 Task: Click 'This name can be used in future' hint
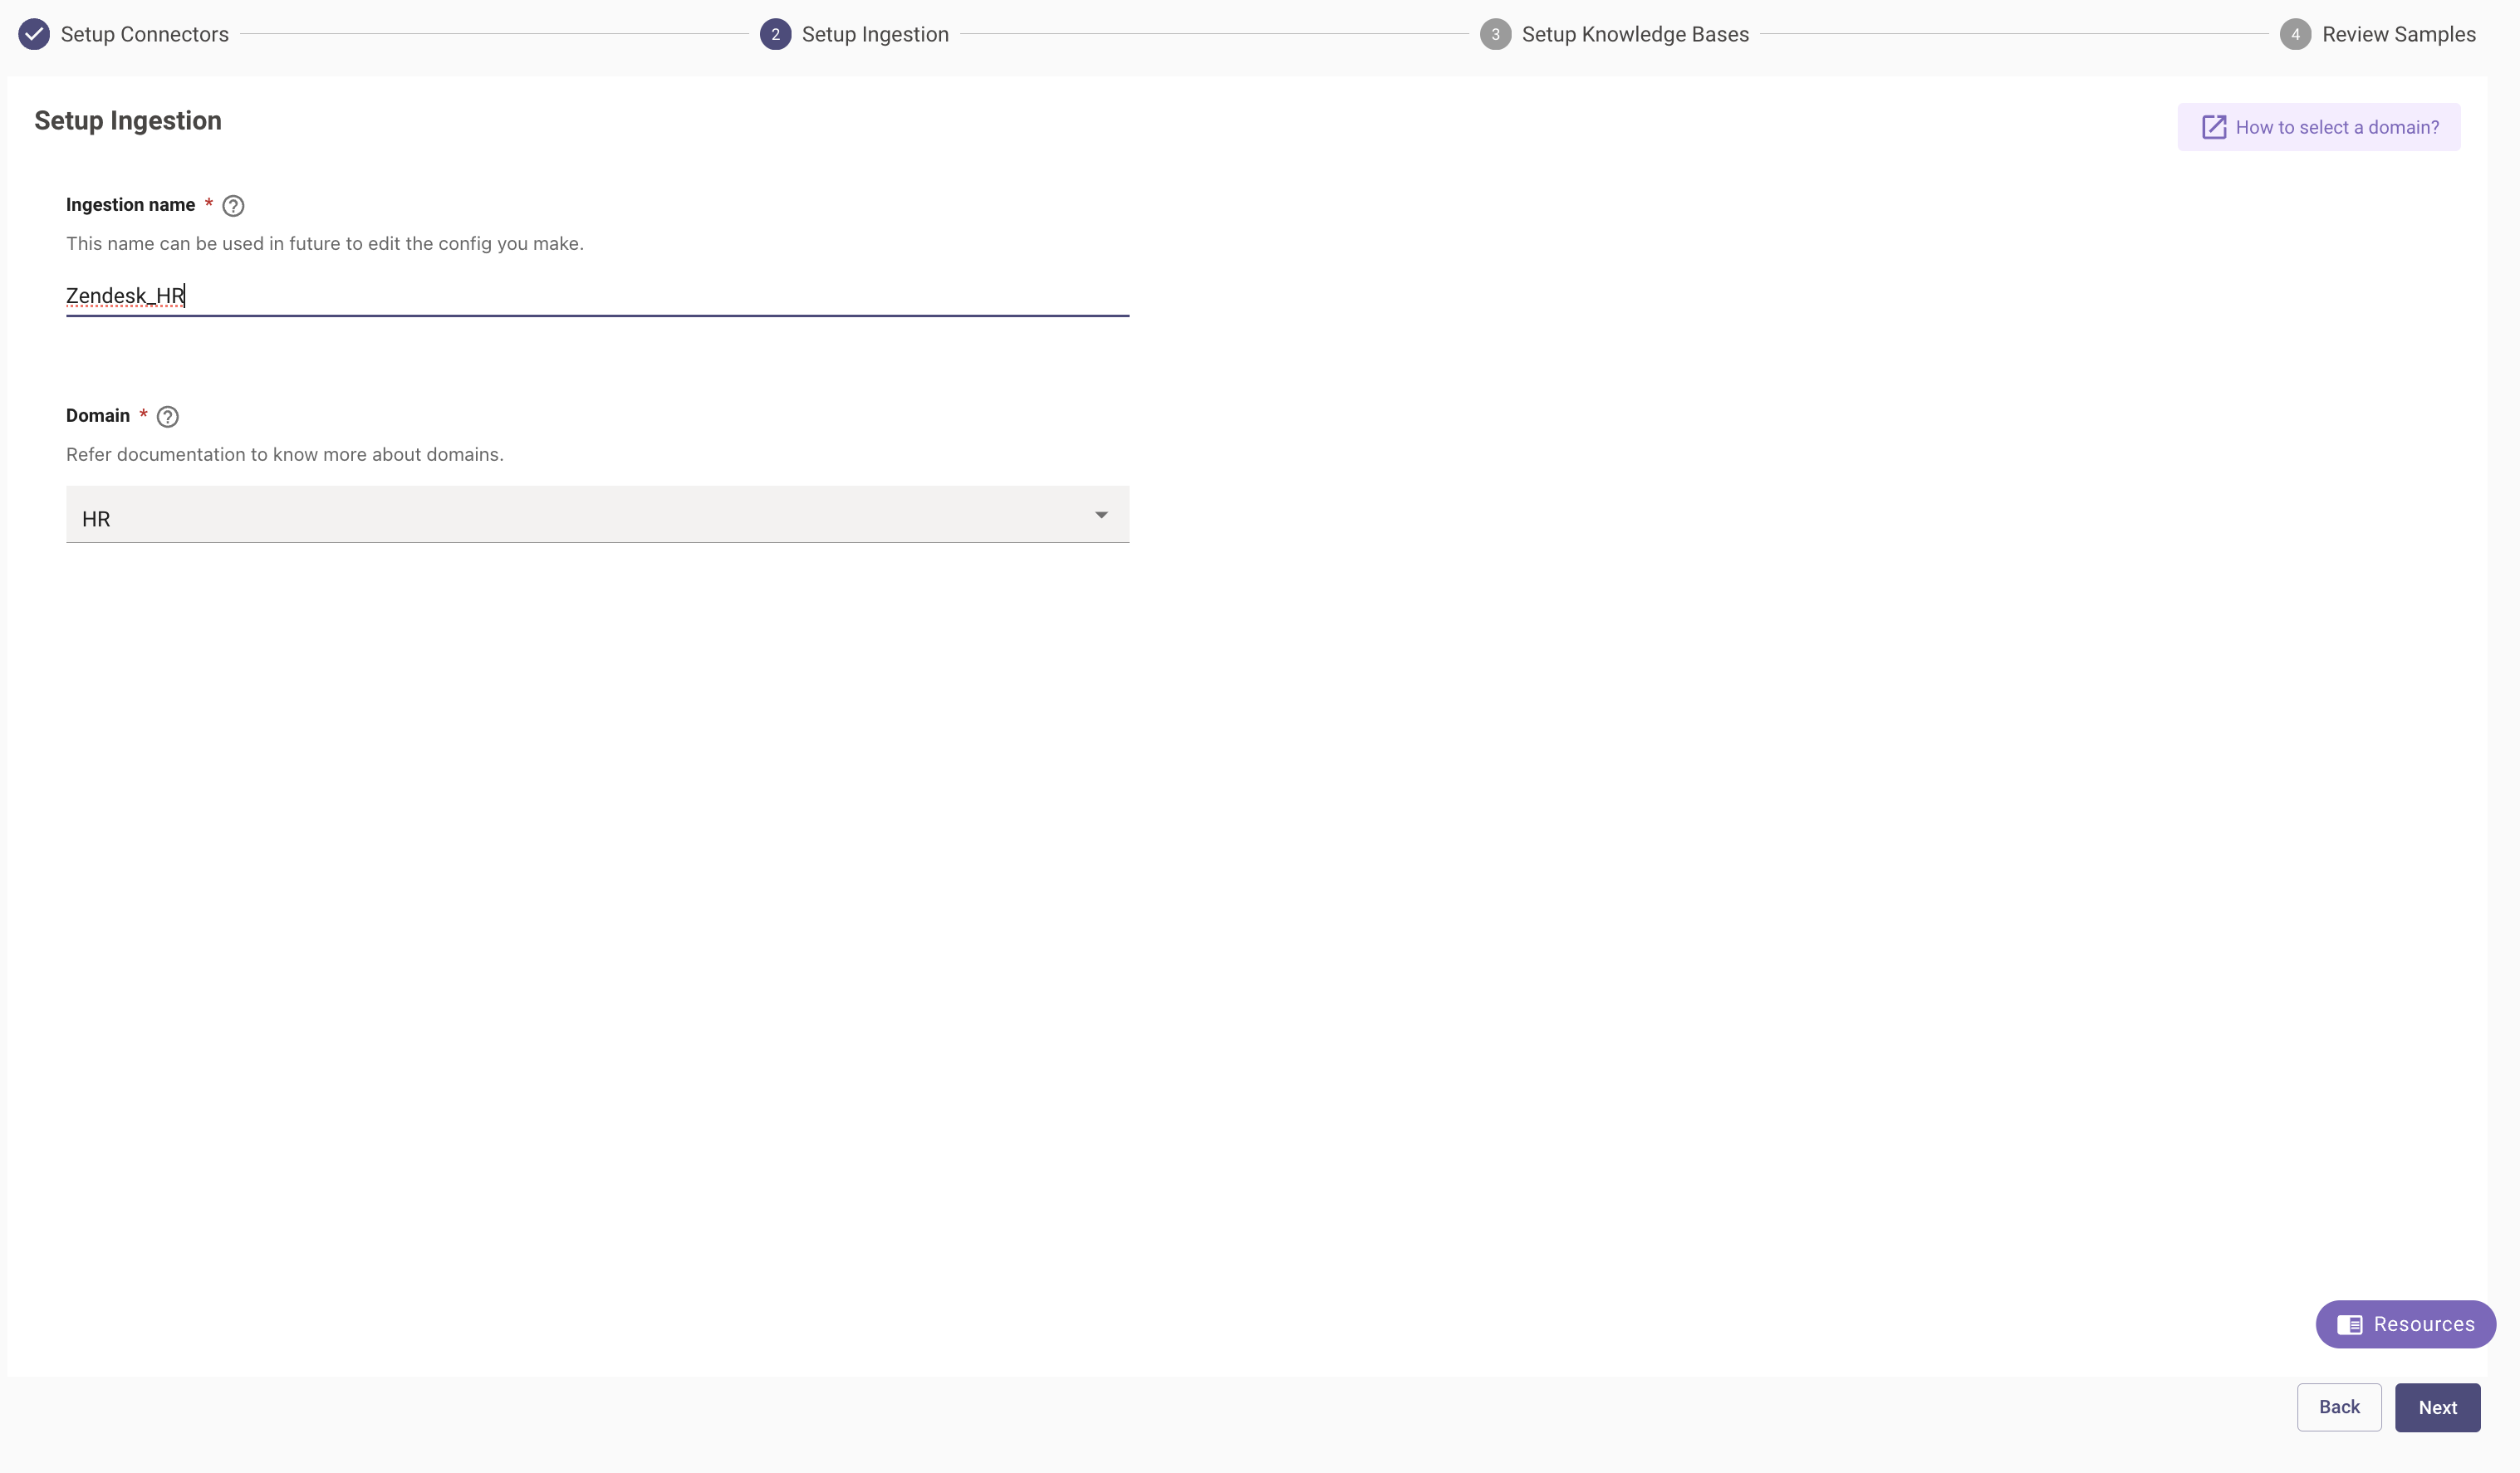(325, 244)
